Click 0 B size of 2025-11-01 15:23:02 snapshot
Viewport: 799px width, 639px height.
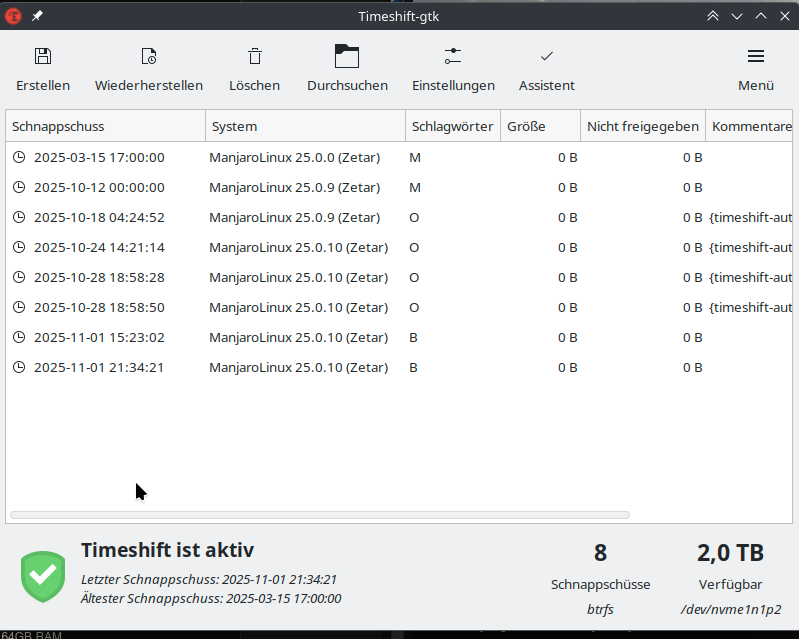pyautogui.click(x=567, y=338)
